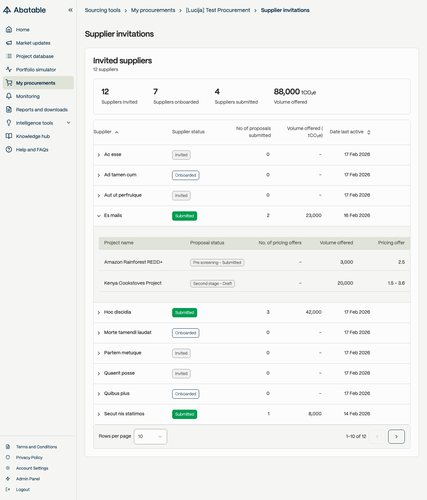Select My procurements in sidebar
Screen dimensions: 427x500
pos(38,83)
